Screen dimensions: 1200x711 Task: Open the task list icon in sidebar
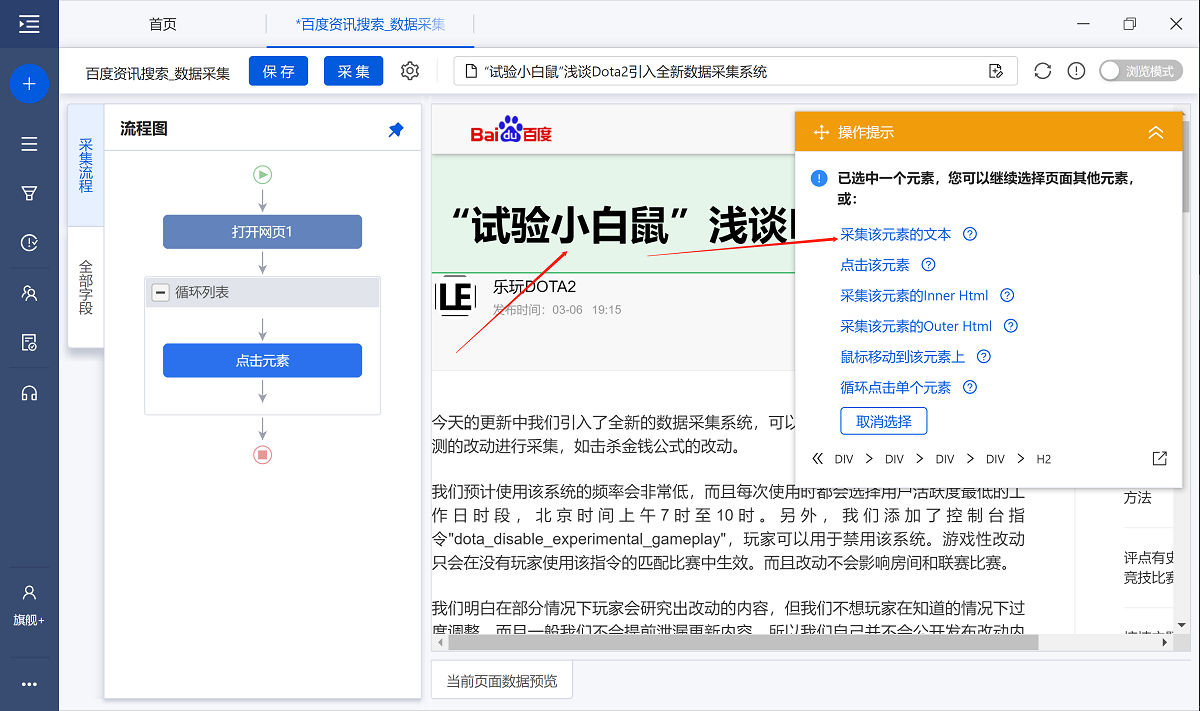coord(29,144)
